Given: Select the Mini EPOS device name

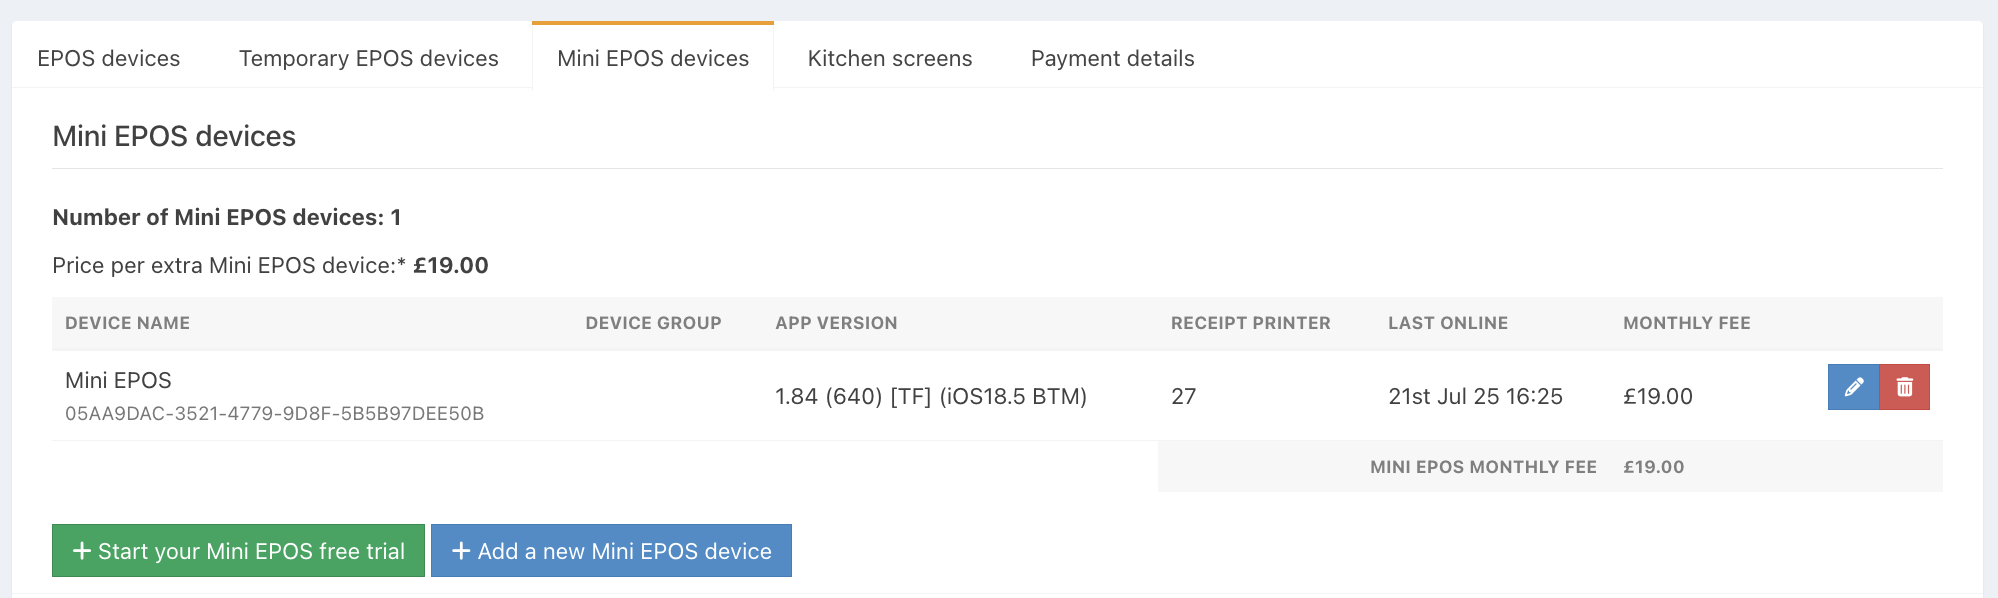Looking at the screenshot, I should point(118,380).
